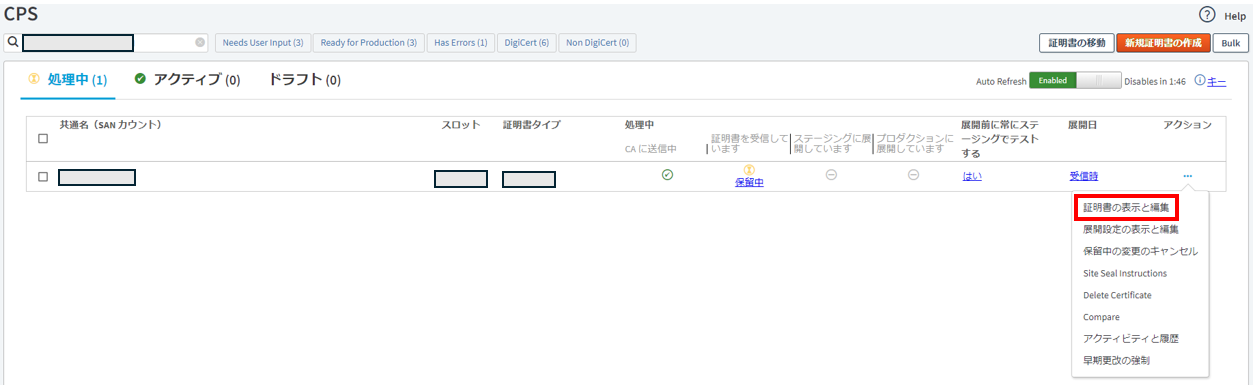Click the 証明書の移動 button
Image resolution: width=1253 pixels, height=387 pixels.
(1076, 43)
